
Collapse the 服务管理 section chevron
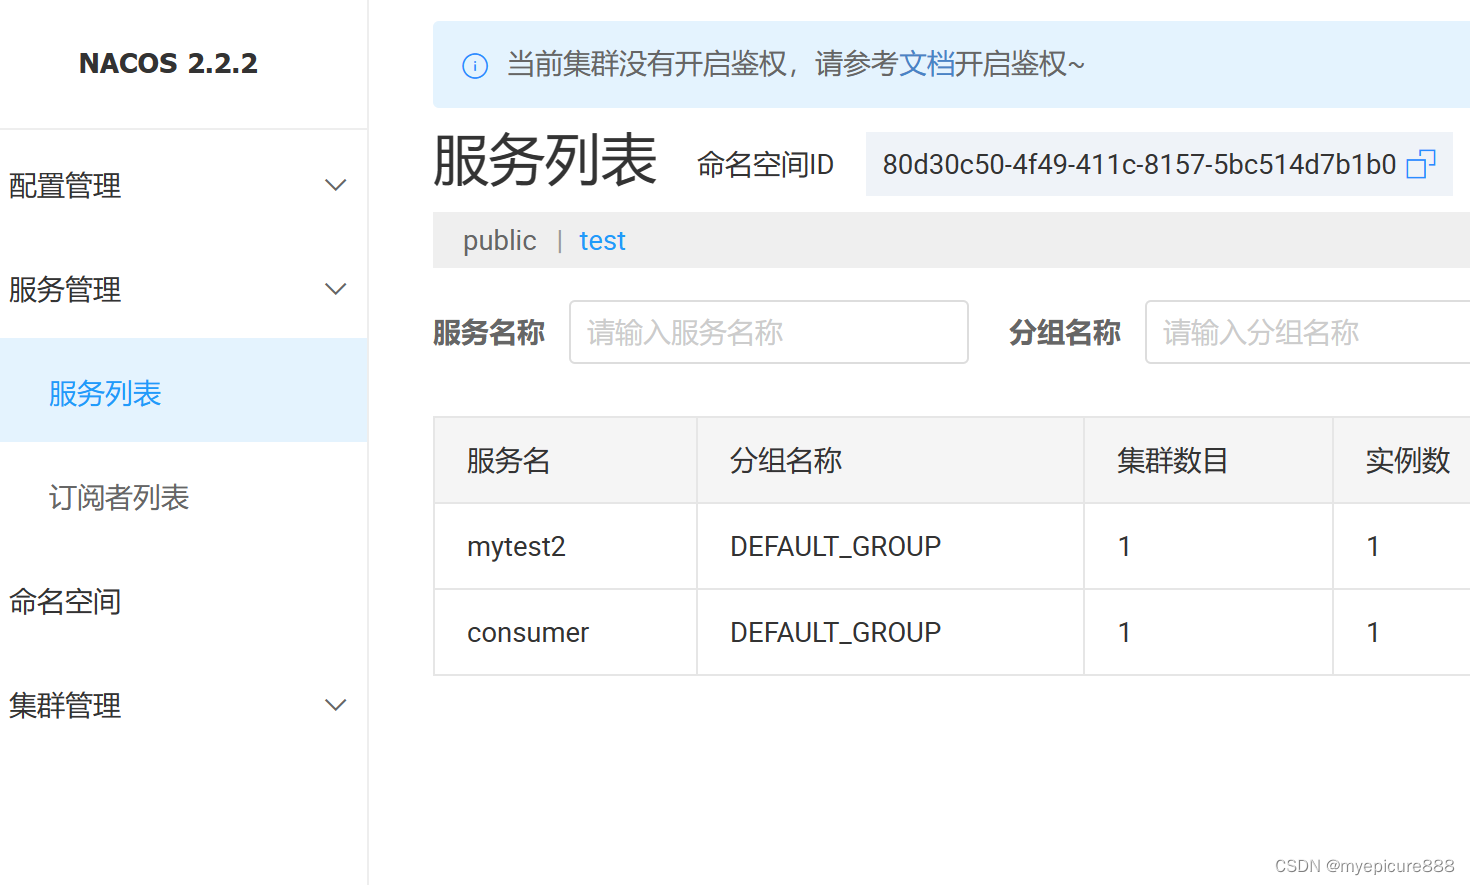pyautogui.click(x=336, y=288)
